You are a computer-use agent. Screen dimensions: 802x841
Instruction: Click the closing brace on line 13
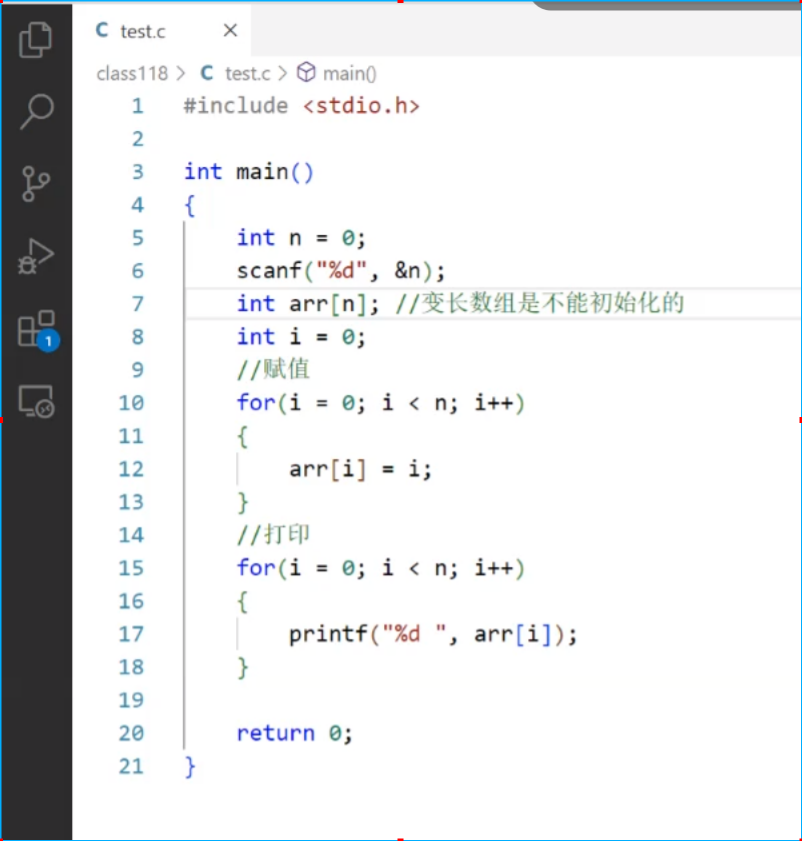coord(242,503)
